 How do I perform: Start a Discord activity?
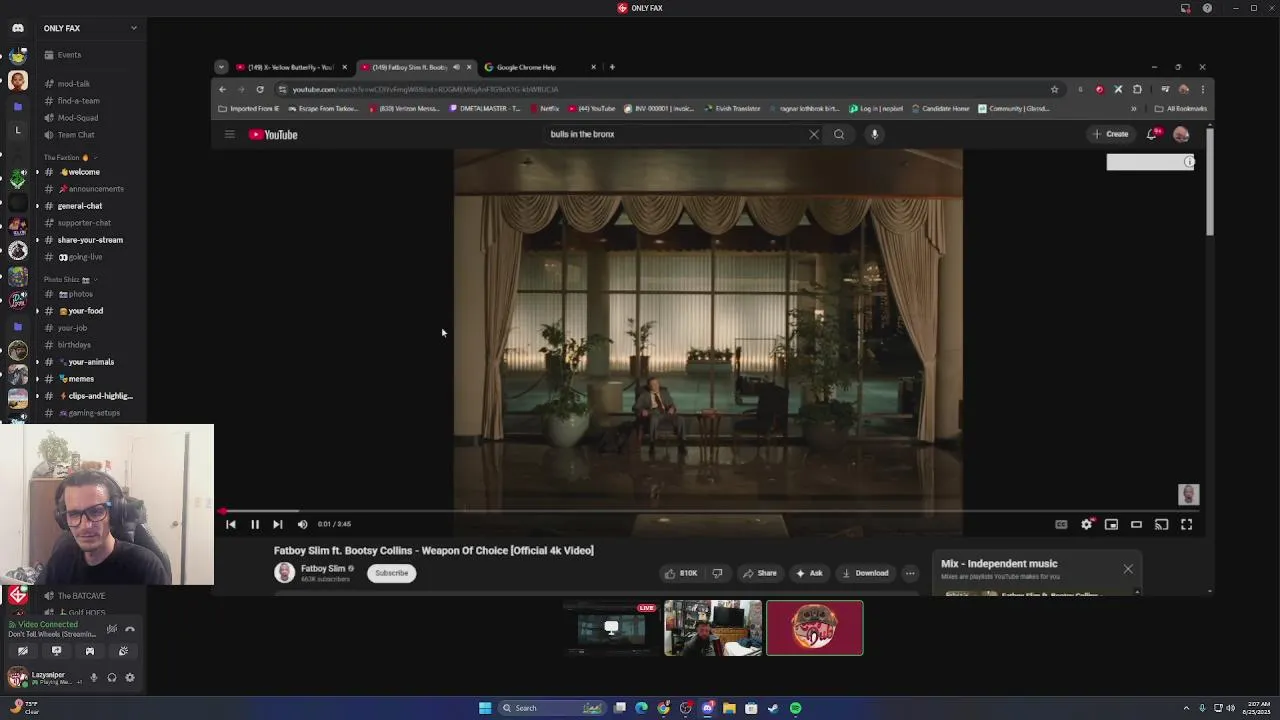point(90,651)
